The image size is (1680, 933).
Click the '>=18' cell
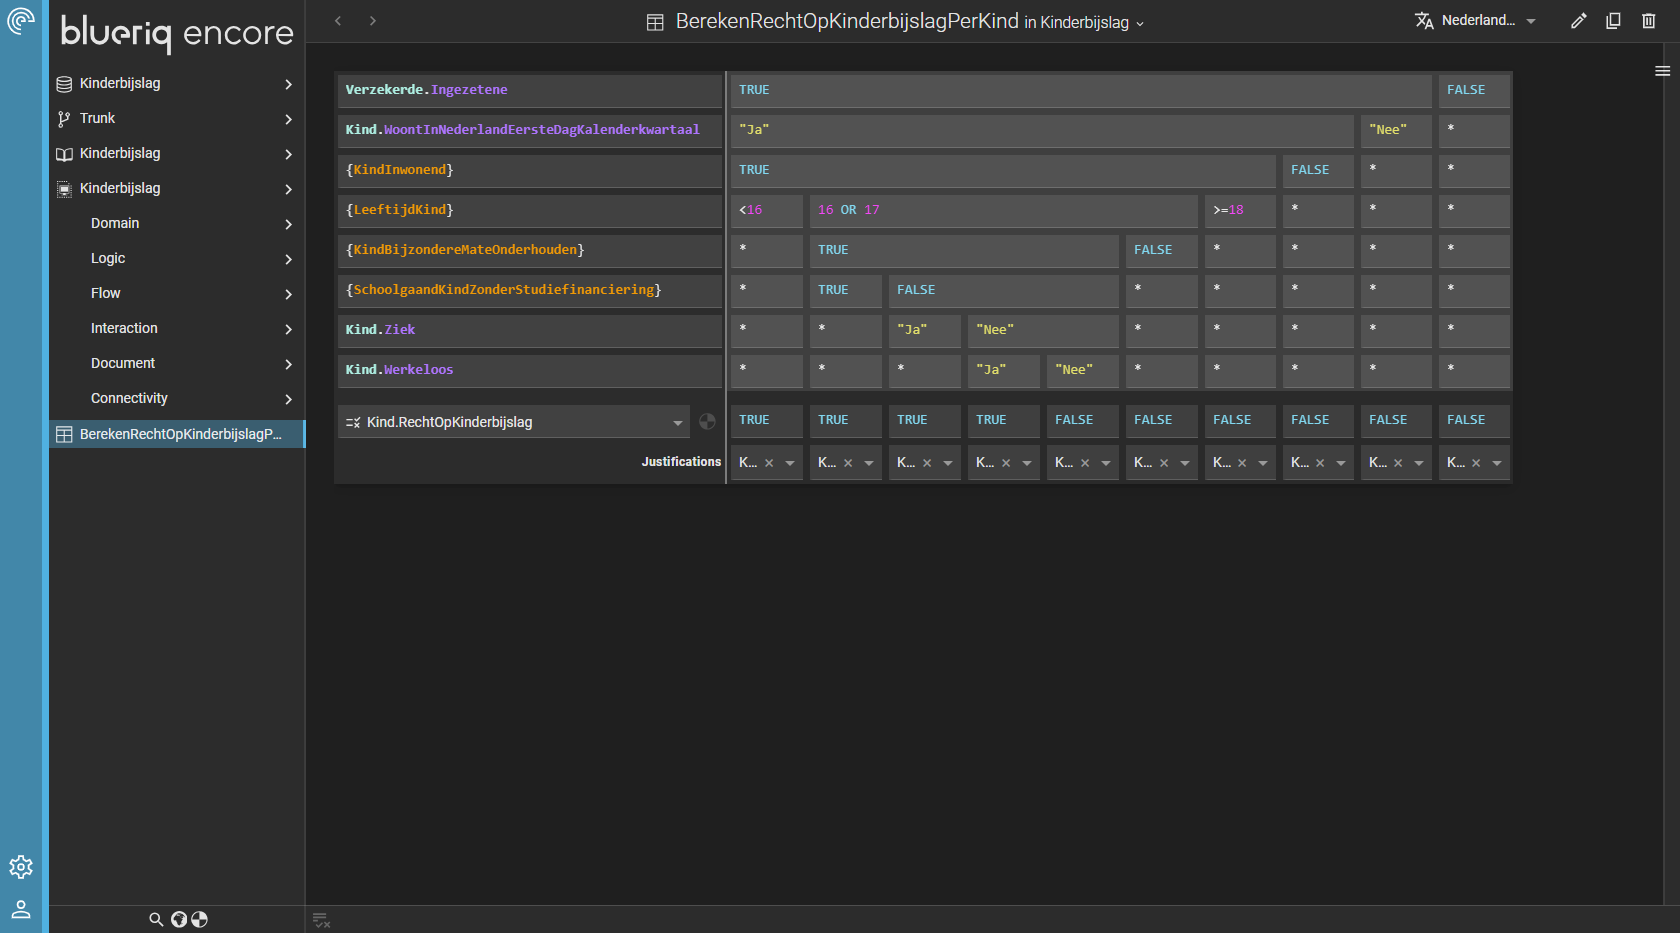[x=1240, y=210]
